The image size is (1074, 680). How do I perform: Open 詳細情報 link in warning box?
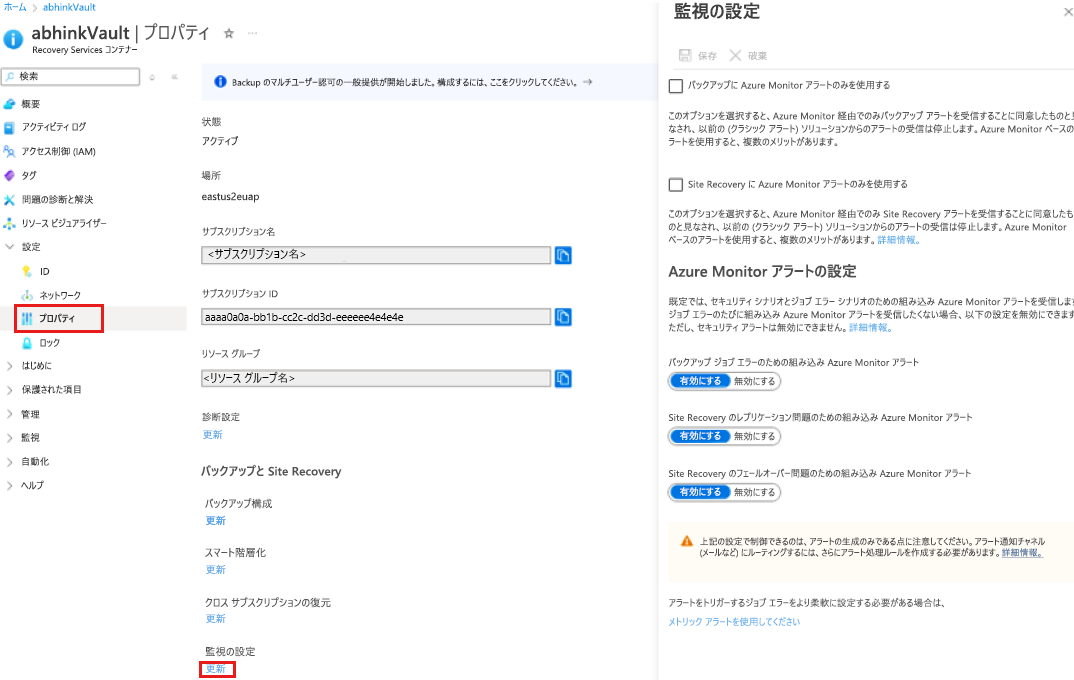[1021, 553]
